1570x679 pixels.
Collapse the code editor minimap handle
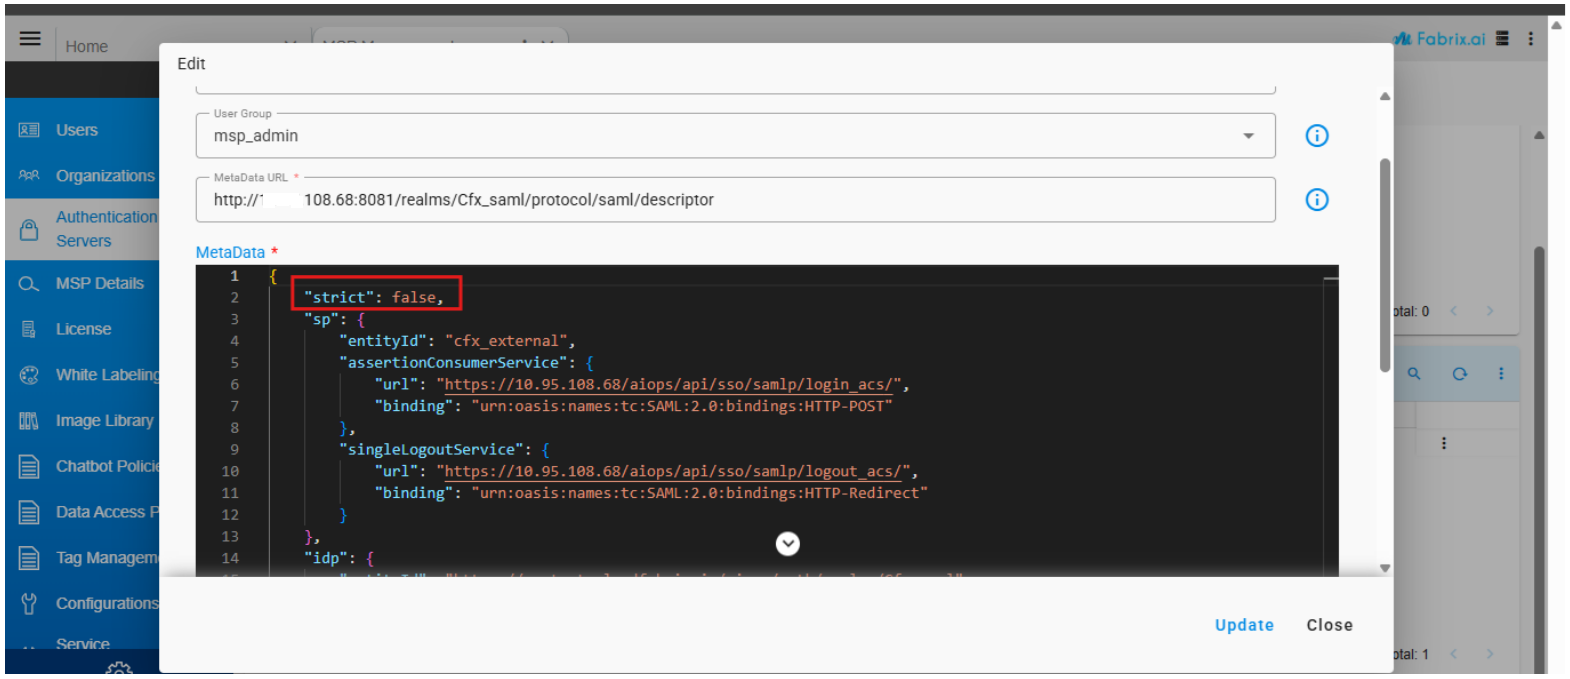pos(1330,277)
